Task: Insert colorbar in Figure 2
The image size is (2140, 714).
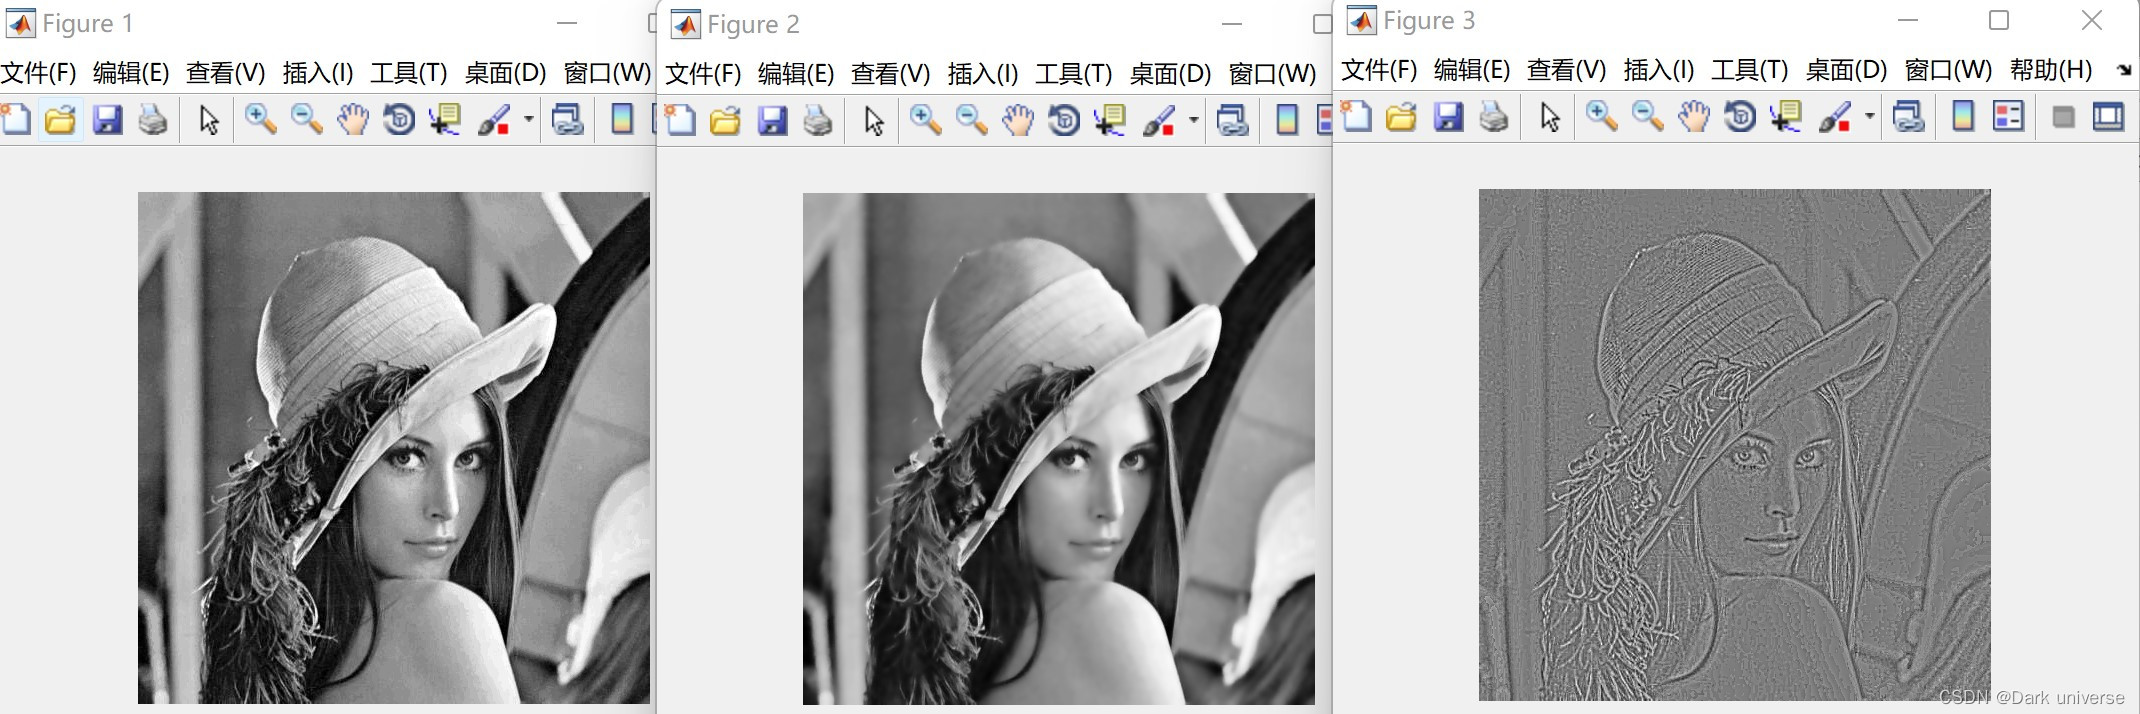Action: pos(1287,120)
